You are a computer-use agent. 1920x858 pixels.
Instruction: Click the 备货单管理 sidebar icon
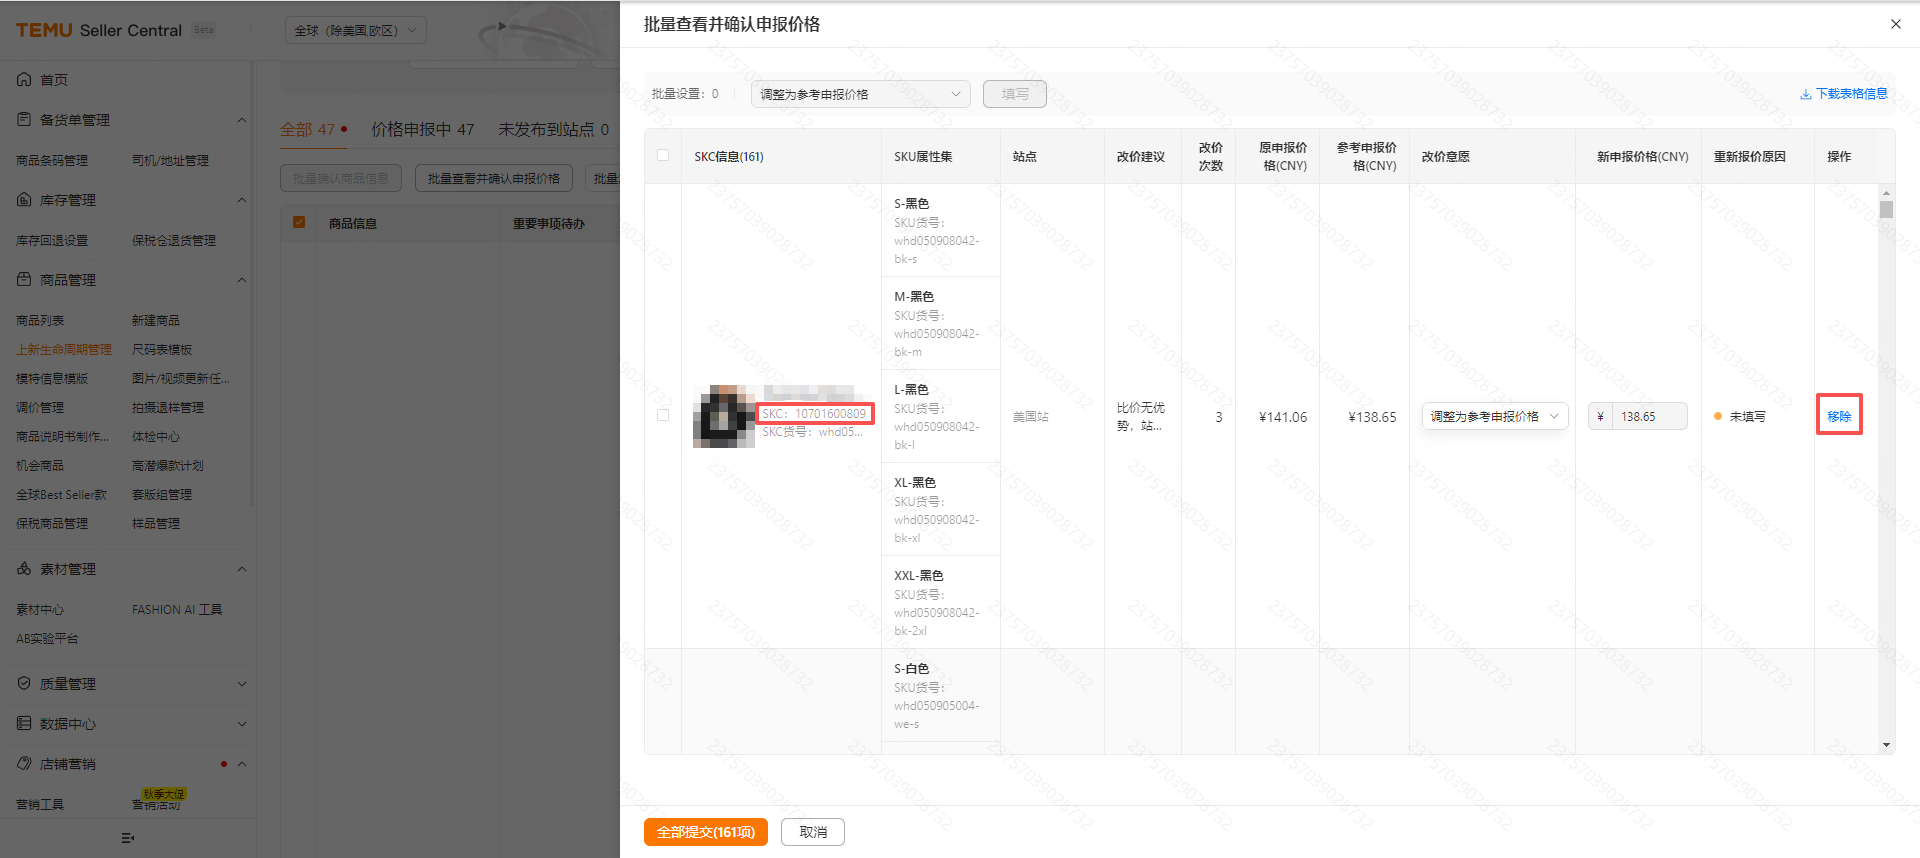tap(24, 120)
